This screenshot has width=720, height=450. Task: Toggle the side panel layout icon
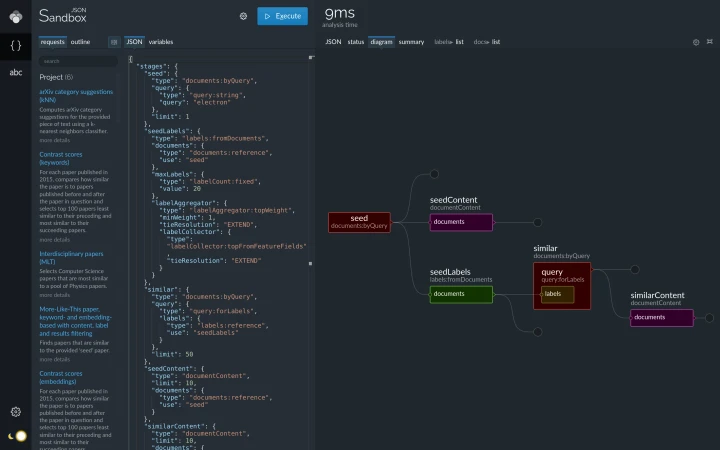(114, 42)
